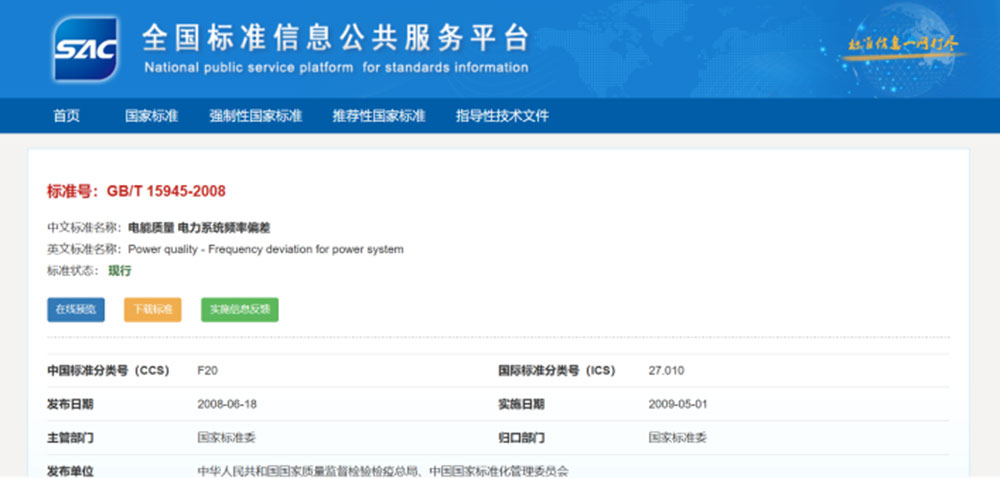Viewport: 1000px width, 478px height.
Task: Click the Chinese standard name 电能质量 电力系统频率偏差
Action: tap(199, 228)
